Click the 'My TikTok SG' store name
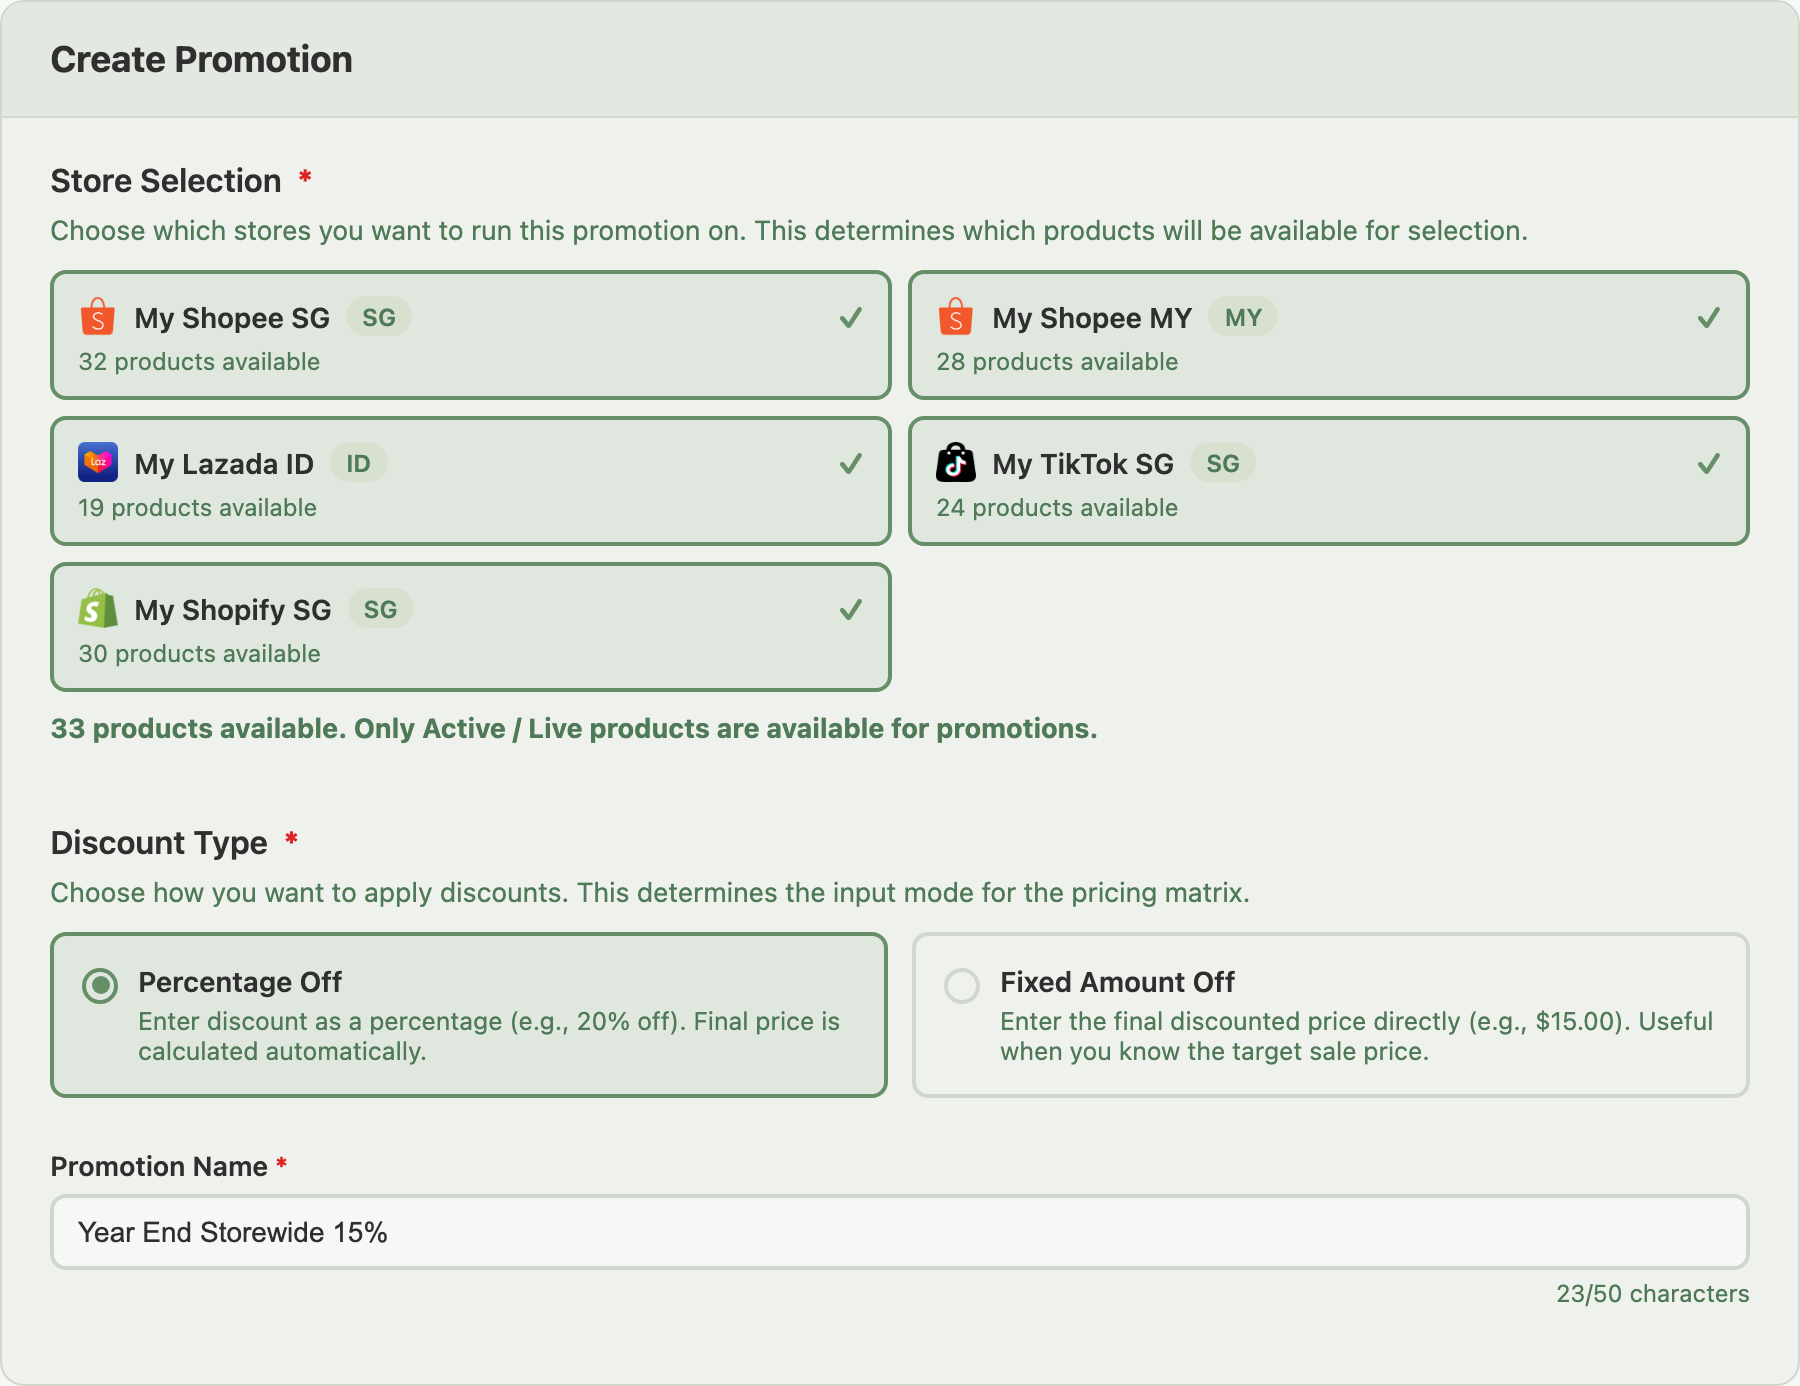The image size is (1800, 1386). (1083, 464)
